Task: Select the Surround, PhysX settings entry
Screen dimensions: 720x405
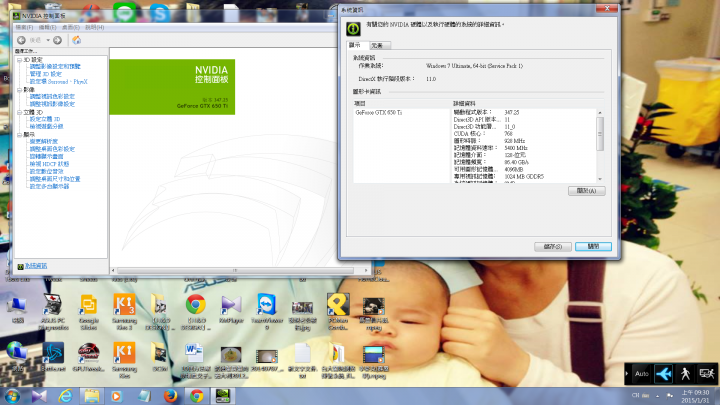Action: pyautogui.click(x=58, y=82)
